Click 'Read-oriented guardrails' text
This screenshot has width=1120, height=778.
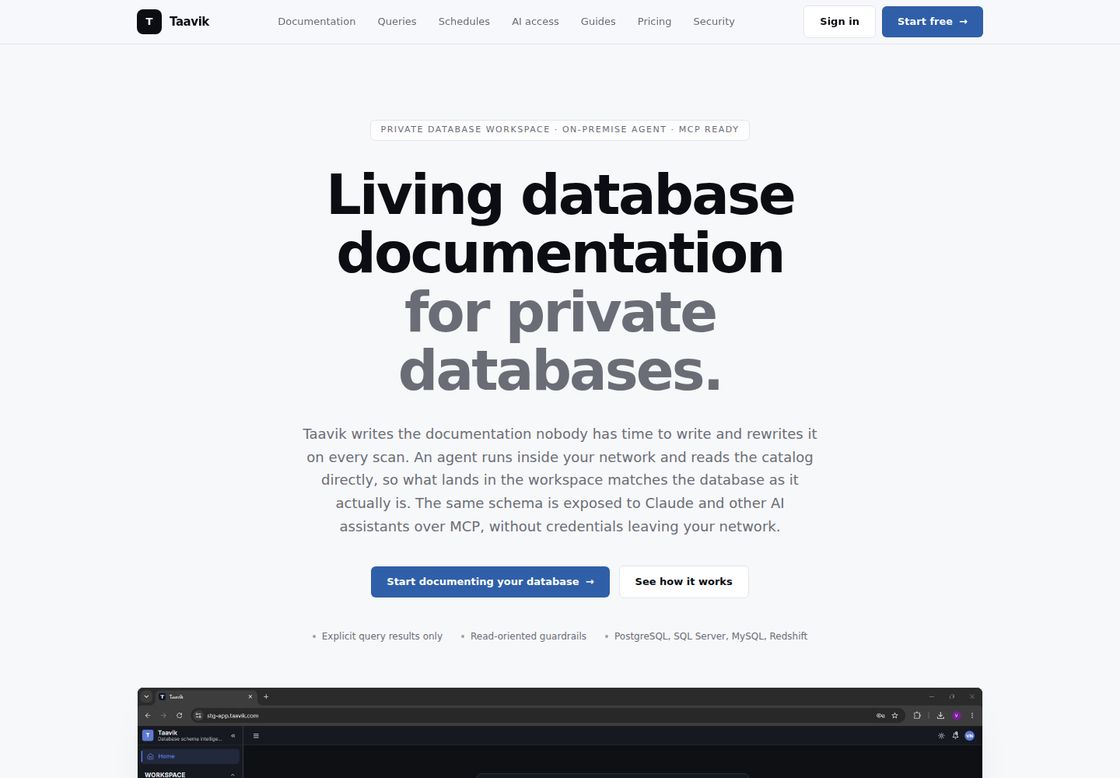(529, 636)
